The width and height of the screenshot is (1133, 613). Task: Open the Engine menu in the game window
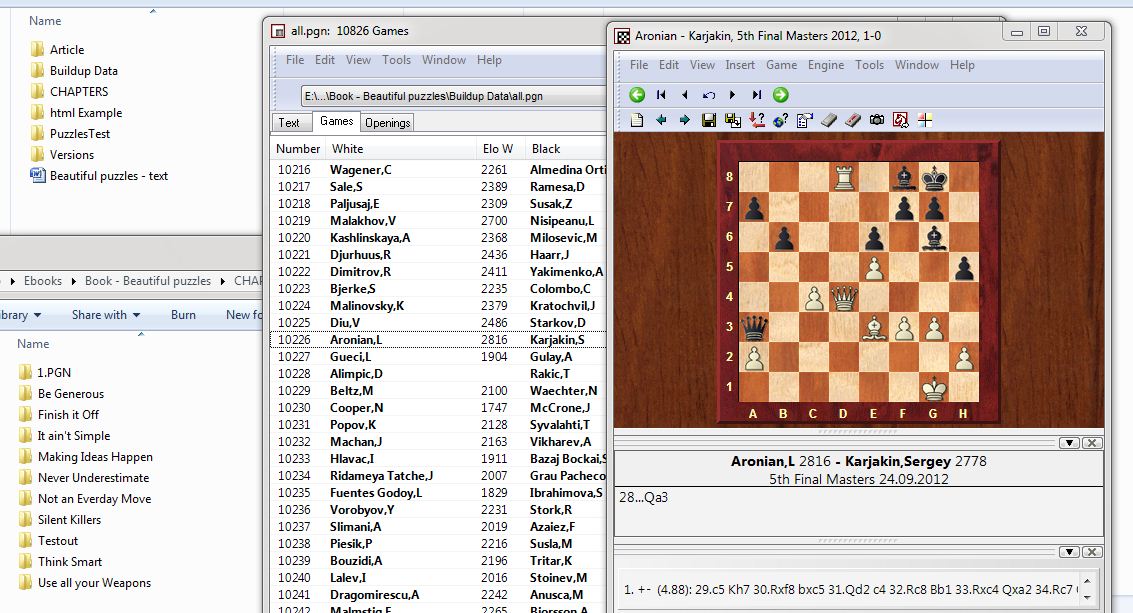tap(826, 65)
